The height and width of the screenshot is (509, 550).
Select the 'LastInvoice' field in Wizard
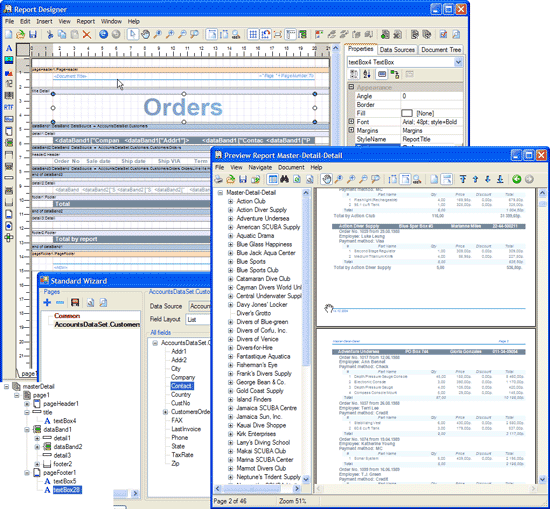click(186, 429)
